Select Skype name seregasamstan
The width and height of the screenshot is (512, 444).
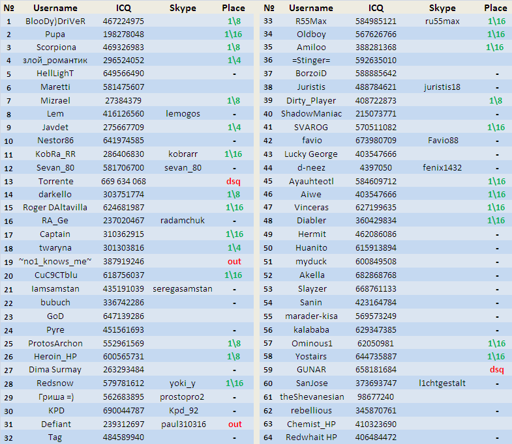pos(183,289)
